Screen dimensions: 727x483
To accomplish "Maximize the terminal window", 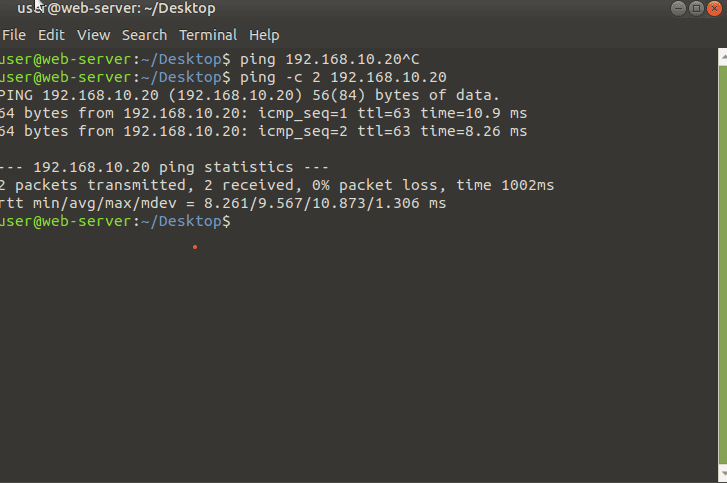I will pyautogui.click(x=696, y=8).
